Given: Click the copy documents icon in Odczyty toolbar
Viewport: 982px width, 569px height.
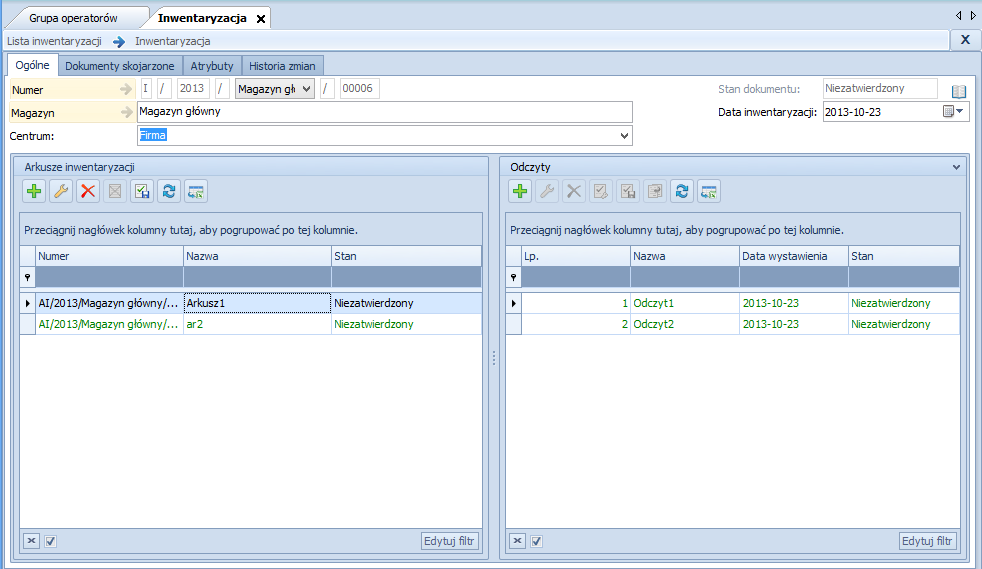Looking at the screenshot, I should (x=654, y=192).
